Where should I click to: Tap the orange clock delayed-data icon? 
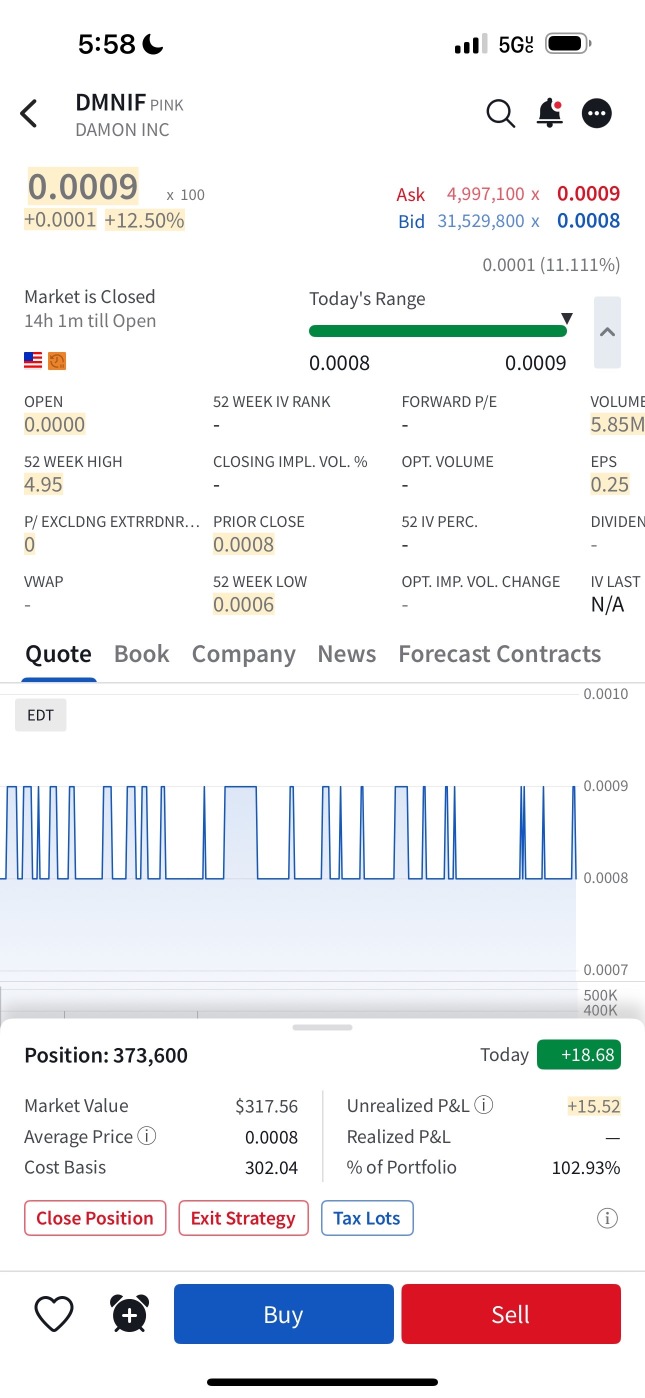pyautogui.click(x=57, y=361)
